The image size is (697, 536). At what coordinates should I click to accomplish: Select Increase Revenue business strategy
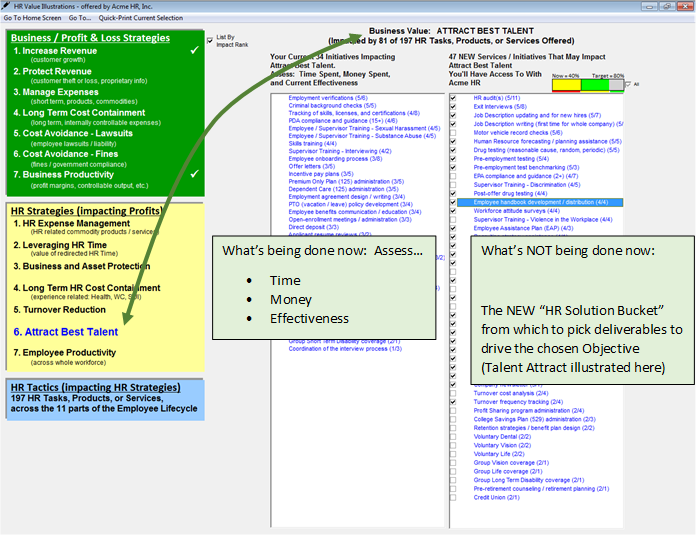(62, 48)
